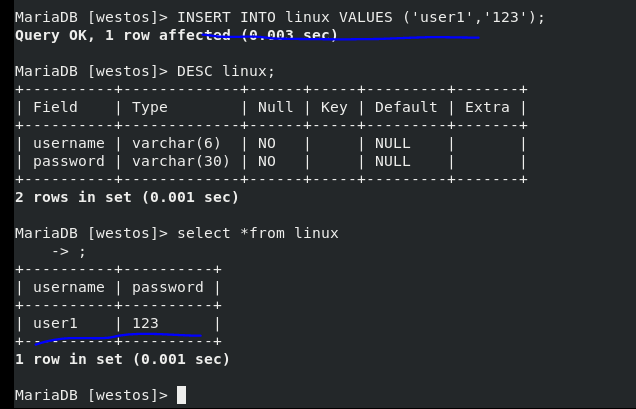Click 'password' in the DESC table
Viewport: 636px width, 409px height.
click(69, 161)
